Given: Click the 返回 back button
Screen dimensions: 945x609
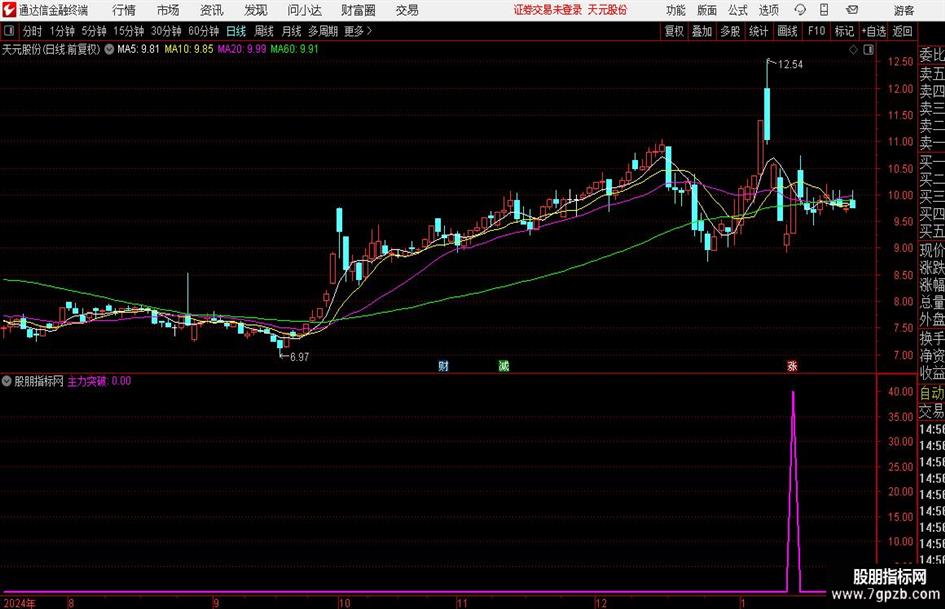Looking at the screenshot, I should (902, 31).
